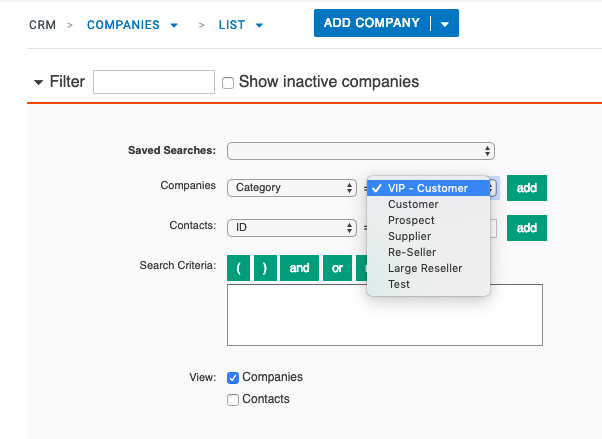
Task: Collapse the Filter section triangle
Action: pyautogui.click(x=39, y=82)
